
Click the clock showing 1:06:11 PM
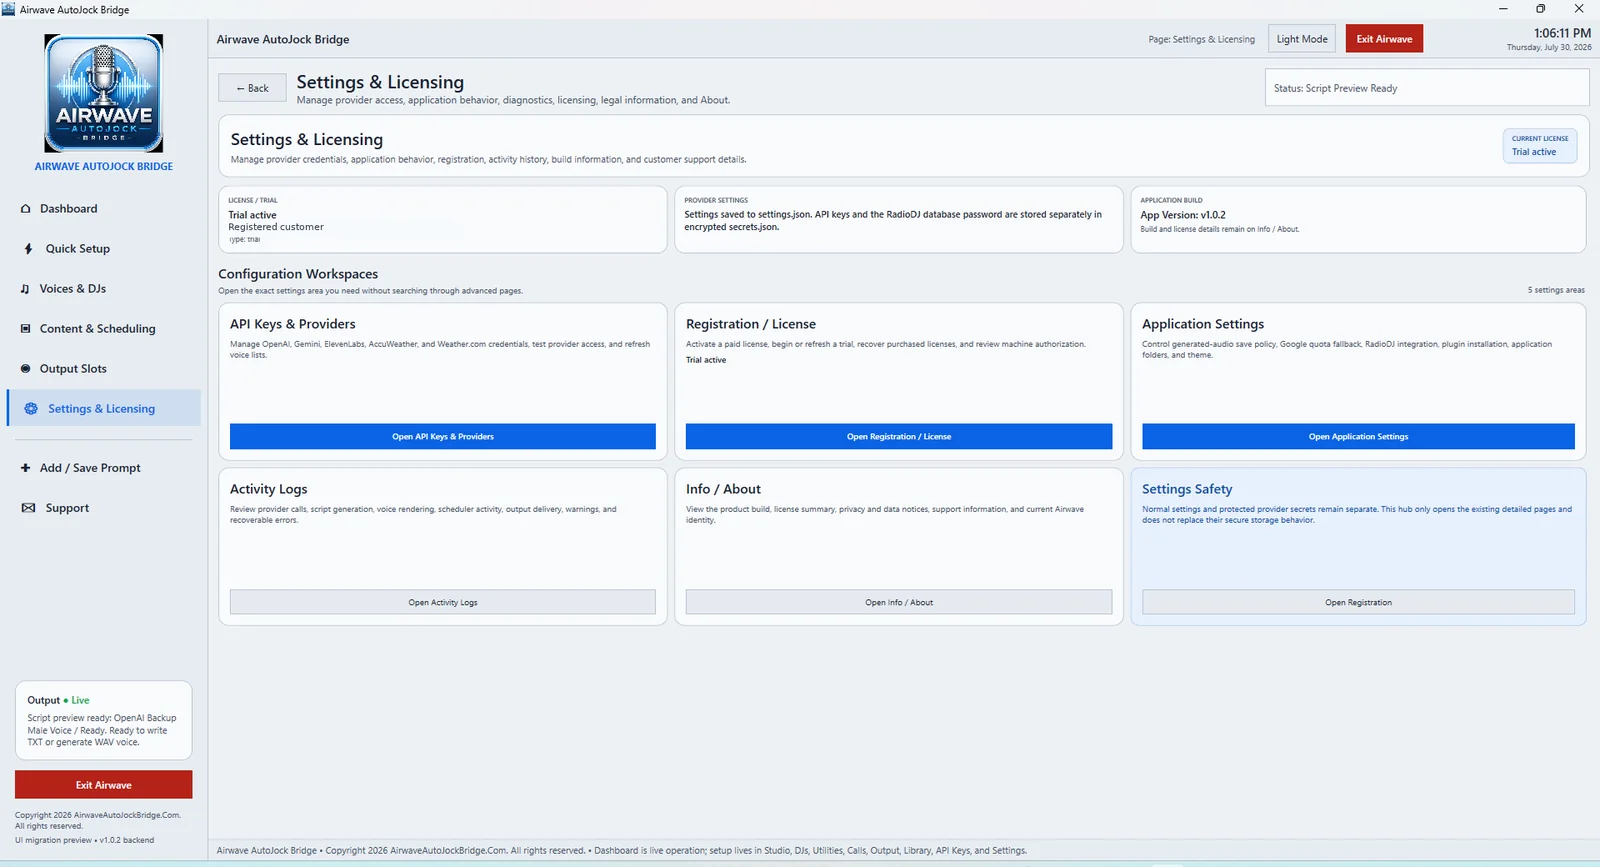(1562, 33)
